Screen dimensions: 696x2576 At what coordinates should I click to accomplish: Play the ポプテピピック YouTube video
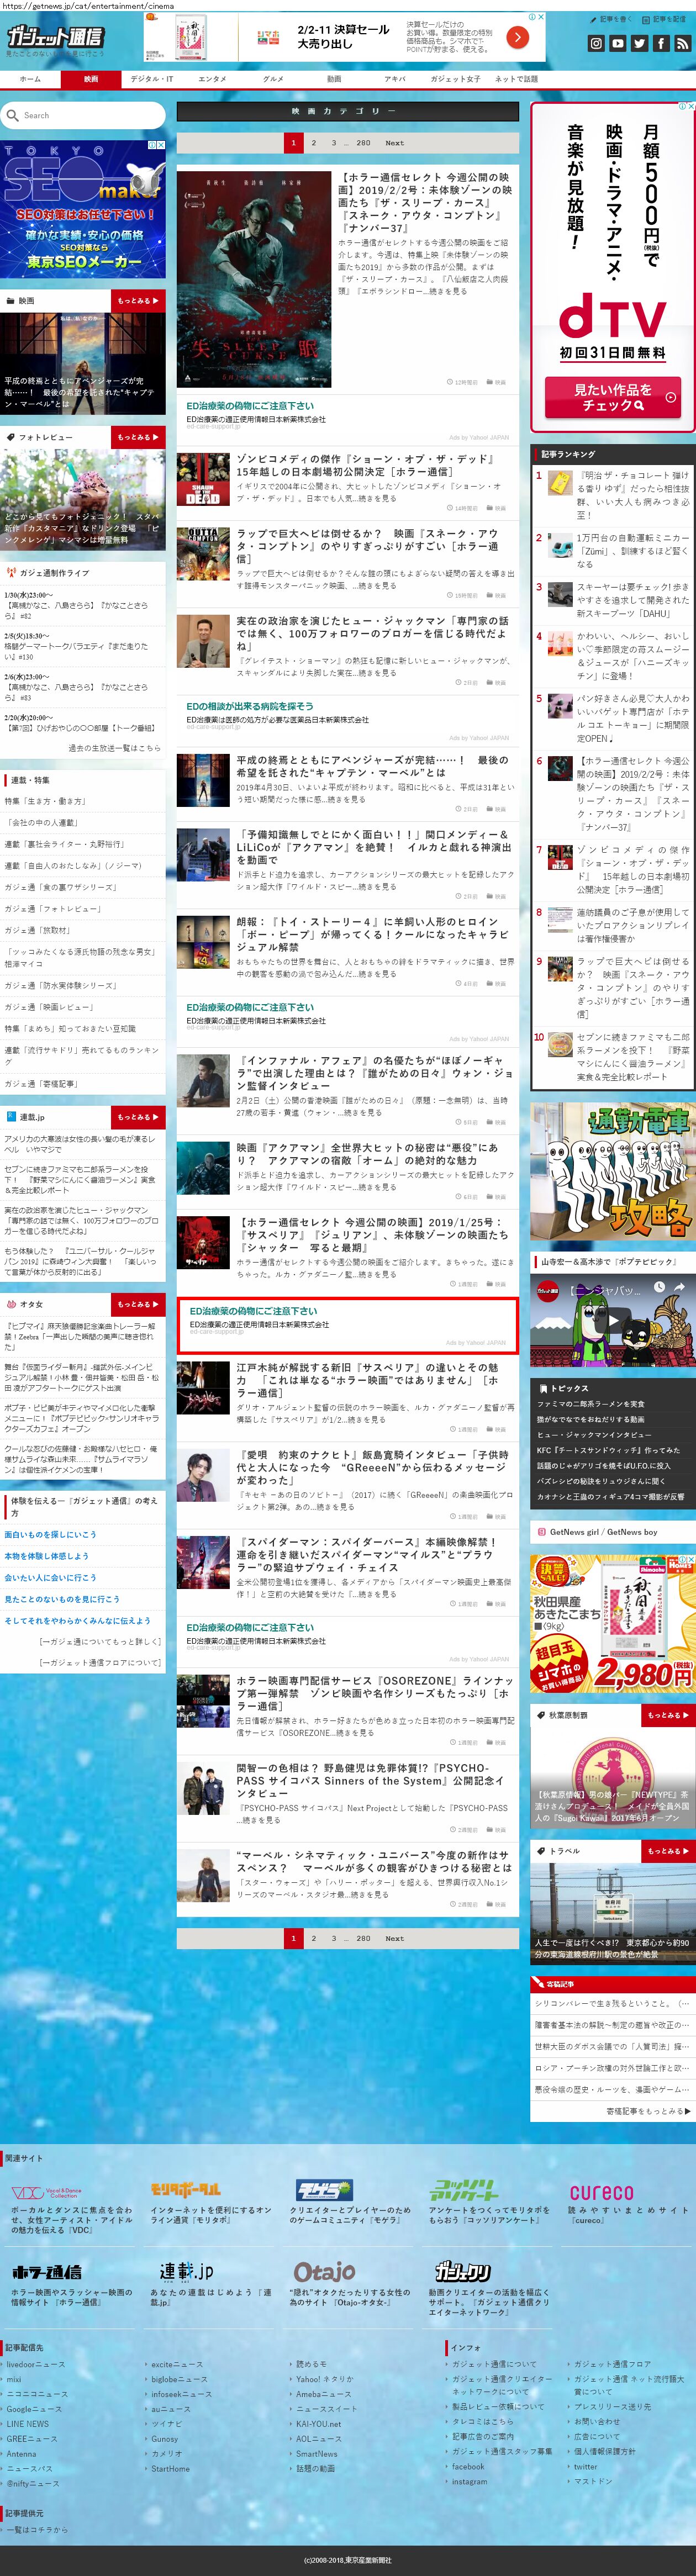click(x=612, y=1320)
